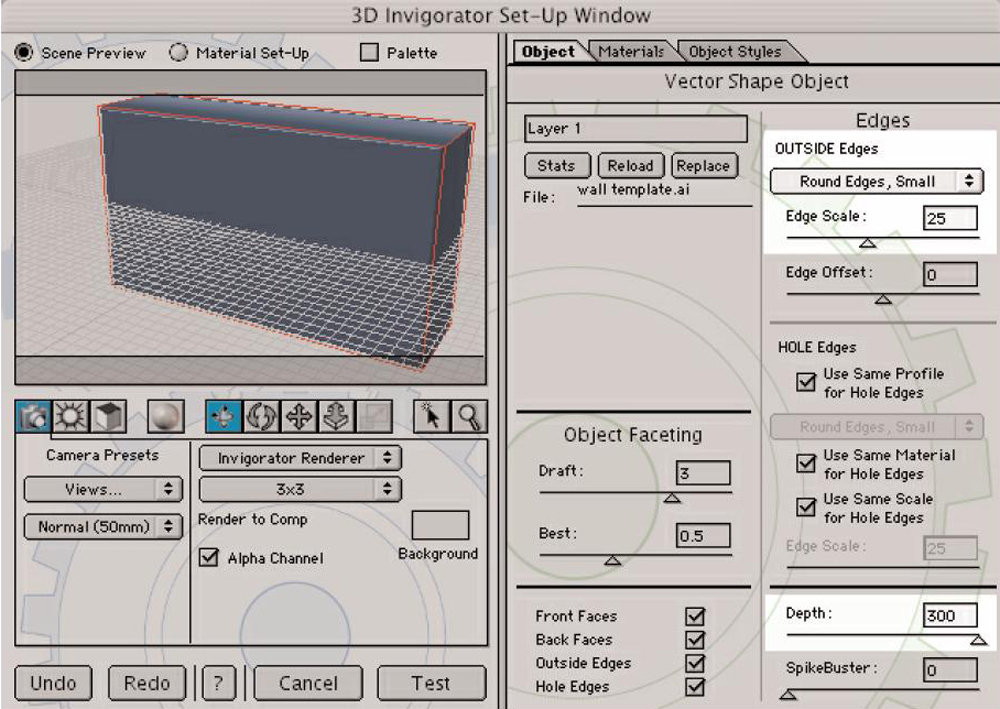Click the Background color swatch
This screenshot has height=709, width=1000.
click(440, 525)
